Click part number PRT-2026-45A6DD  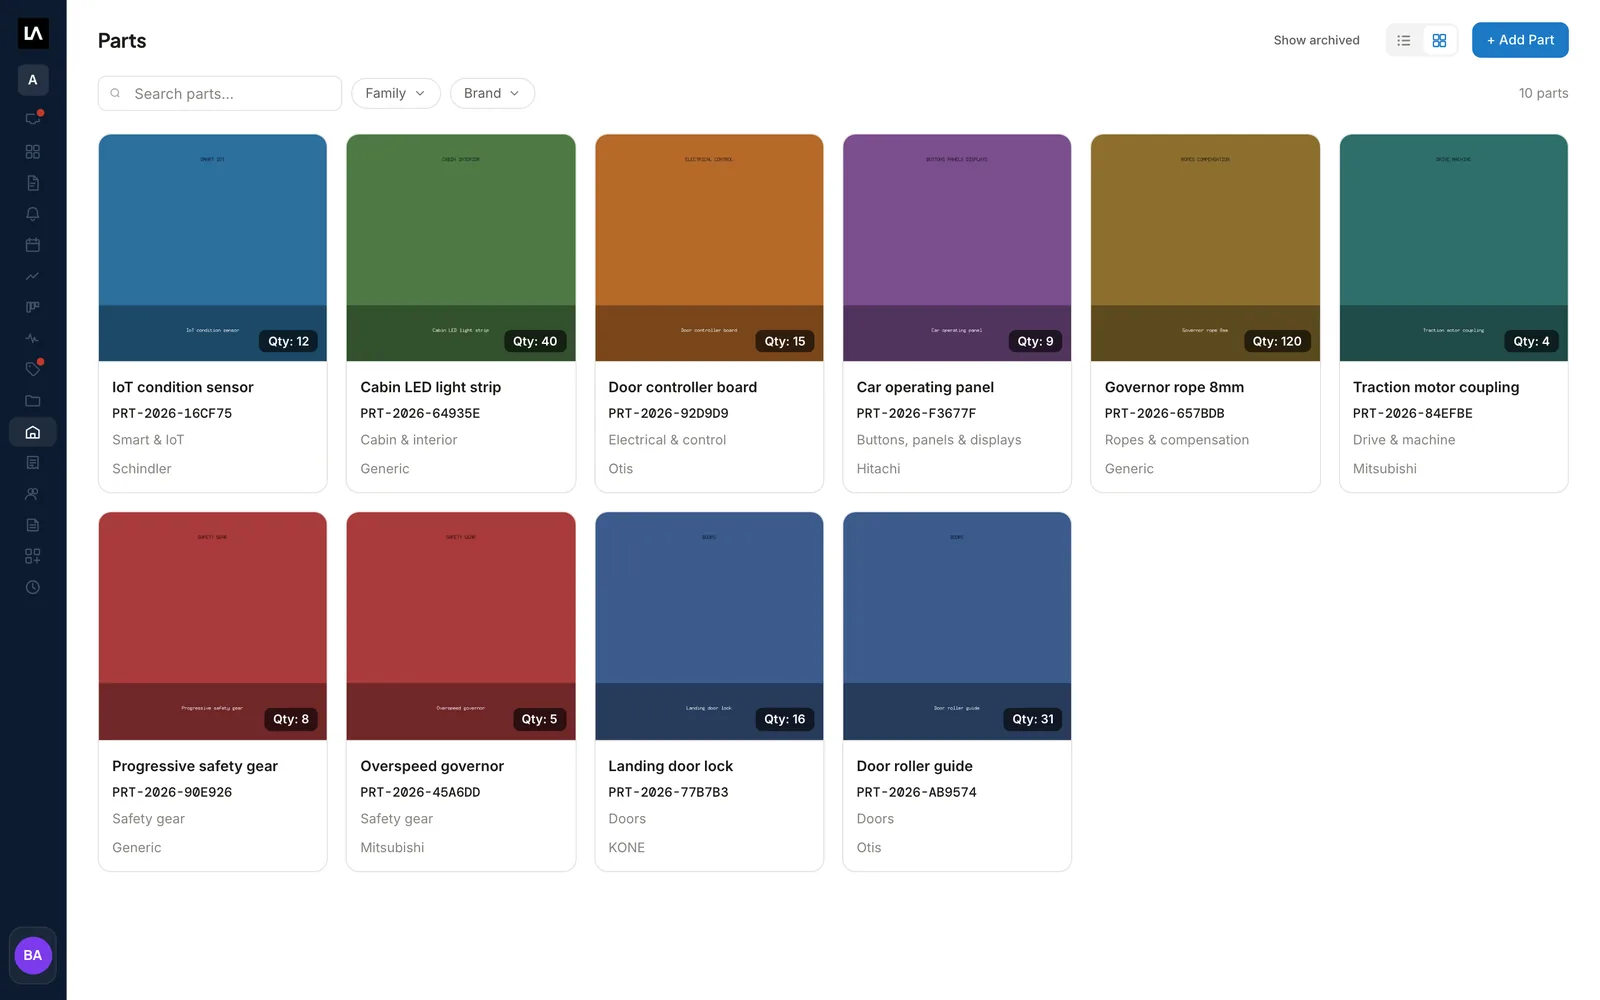(x=420, y=792)
